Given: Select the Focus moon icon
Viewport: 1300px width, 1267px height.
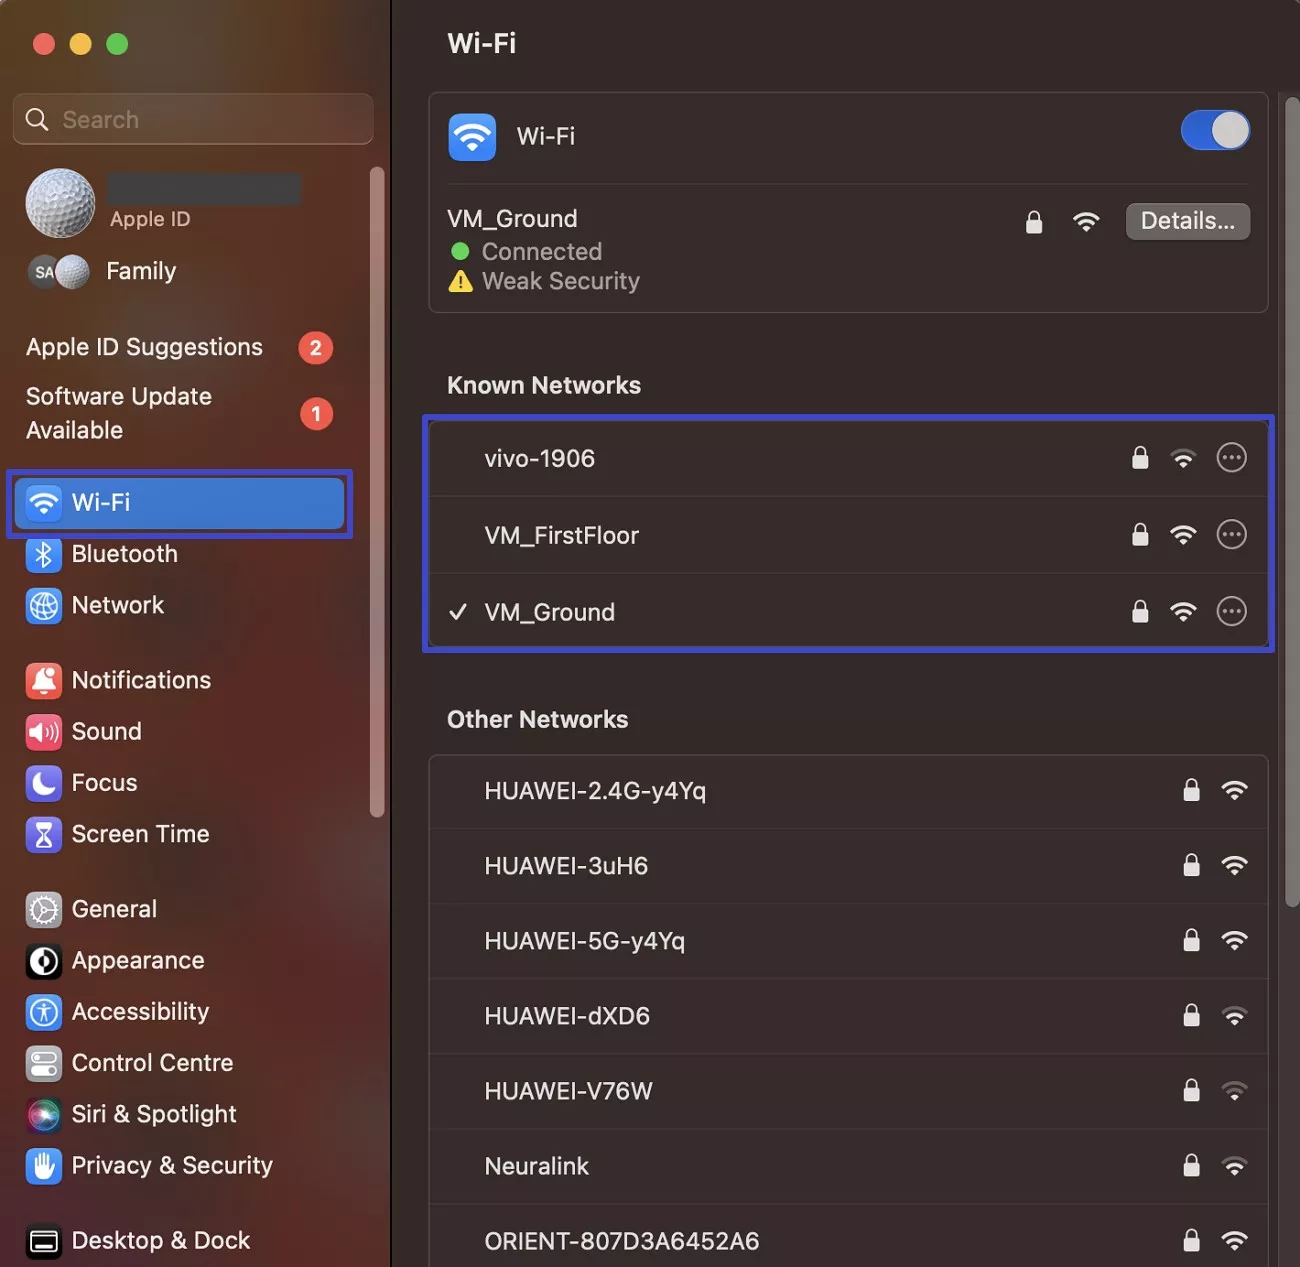Looking at the screenshot, I should [x=44, y=783].
